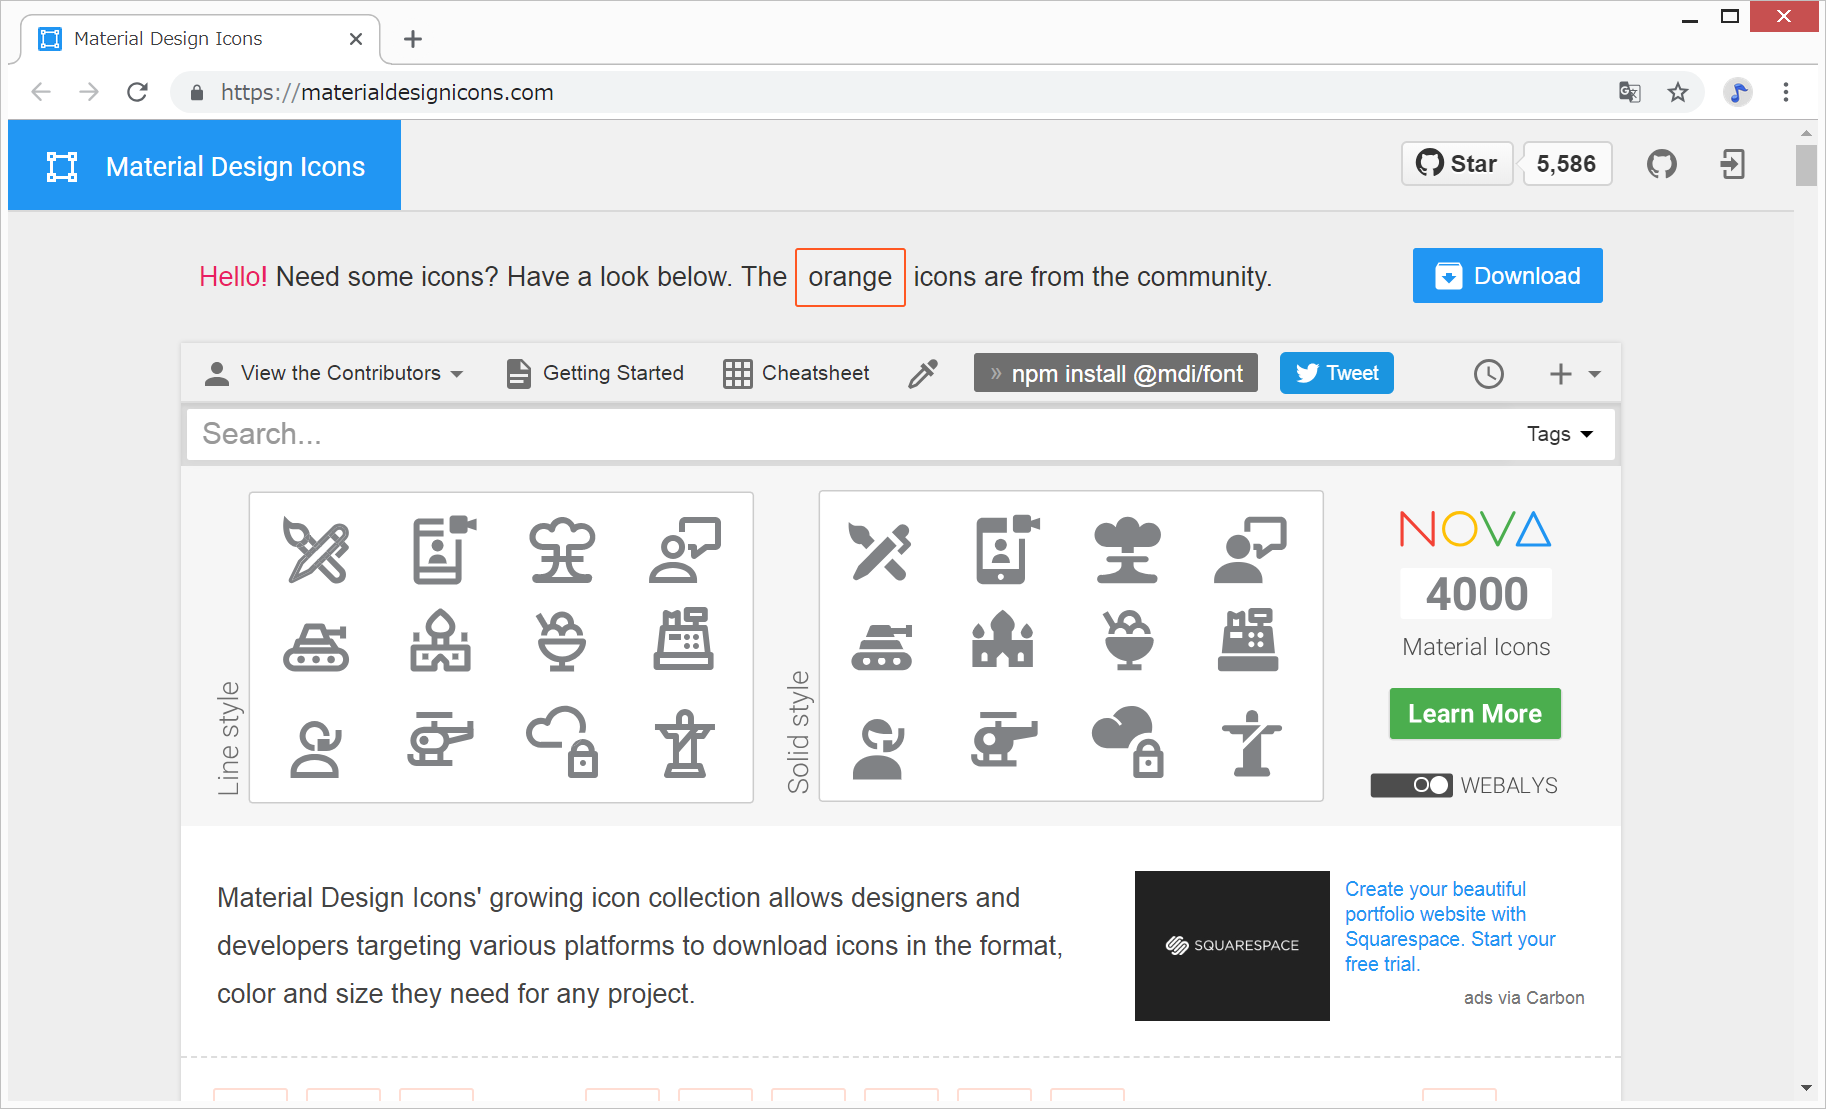This screenshot has width=1826, height=1109.
Task: Open the eyedropper color picker tool
Action: 923,373
